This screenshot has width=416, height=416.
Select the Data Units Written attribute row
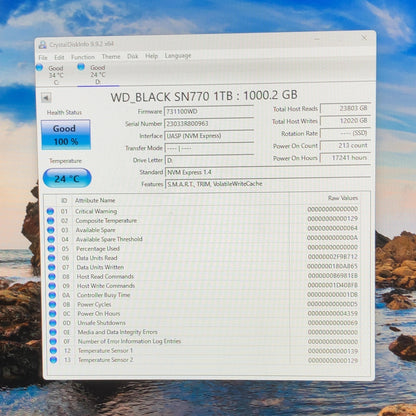[x=203, y=267]
